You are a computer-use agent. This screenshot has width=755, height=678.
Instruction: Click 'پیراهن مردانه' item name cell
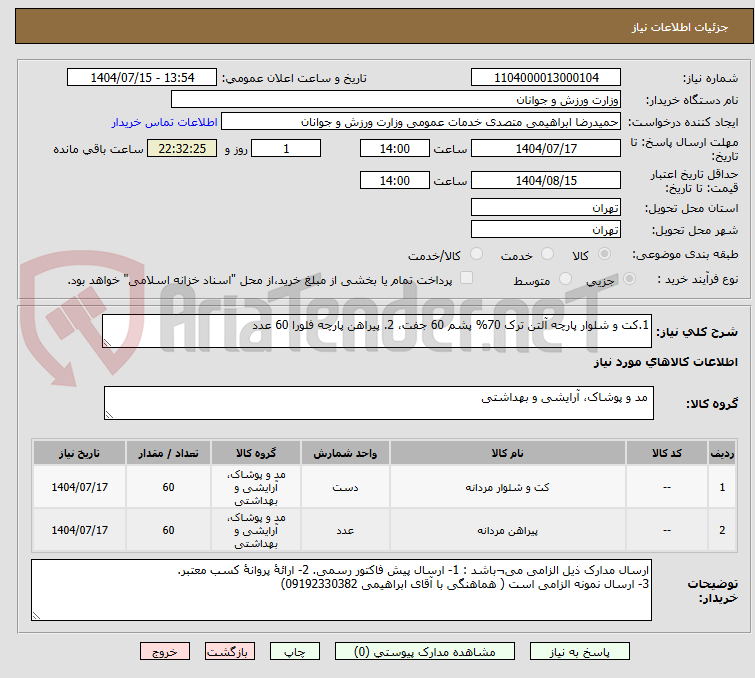click(x=508, y=530)
